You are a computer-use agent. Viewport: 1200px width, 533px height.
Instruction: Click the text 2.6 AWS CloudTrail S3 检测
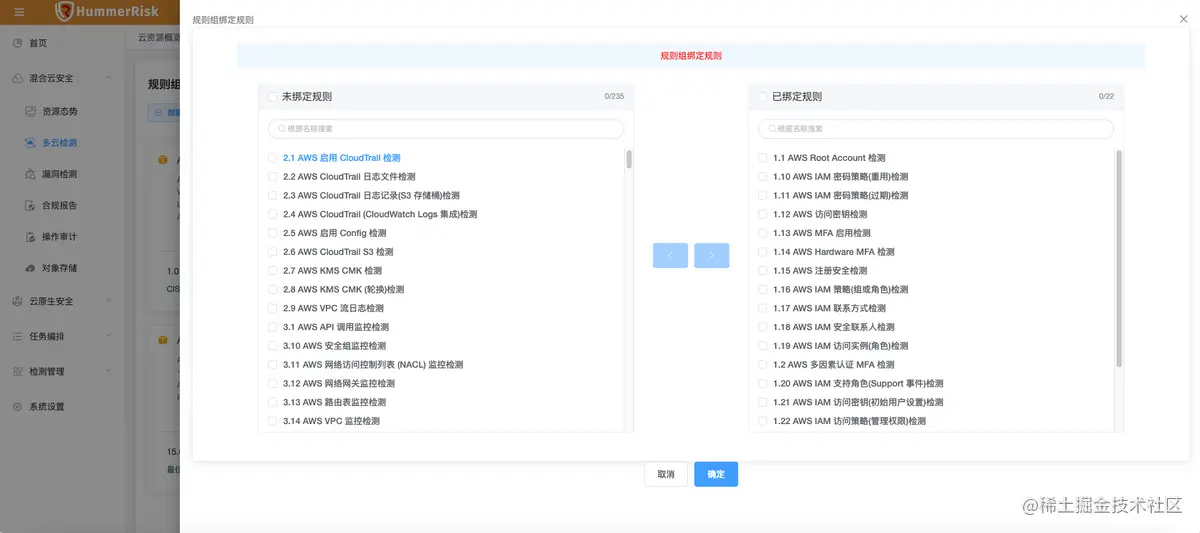coord(338,252)
